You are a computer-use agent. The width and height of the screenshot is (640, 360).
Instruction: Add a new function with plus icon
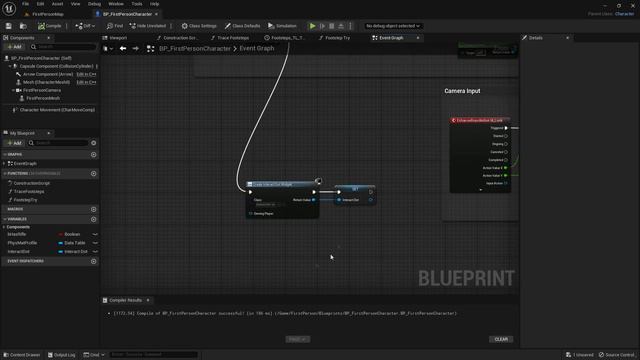[x=93, y=173]
